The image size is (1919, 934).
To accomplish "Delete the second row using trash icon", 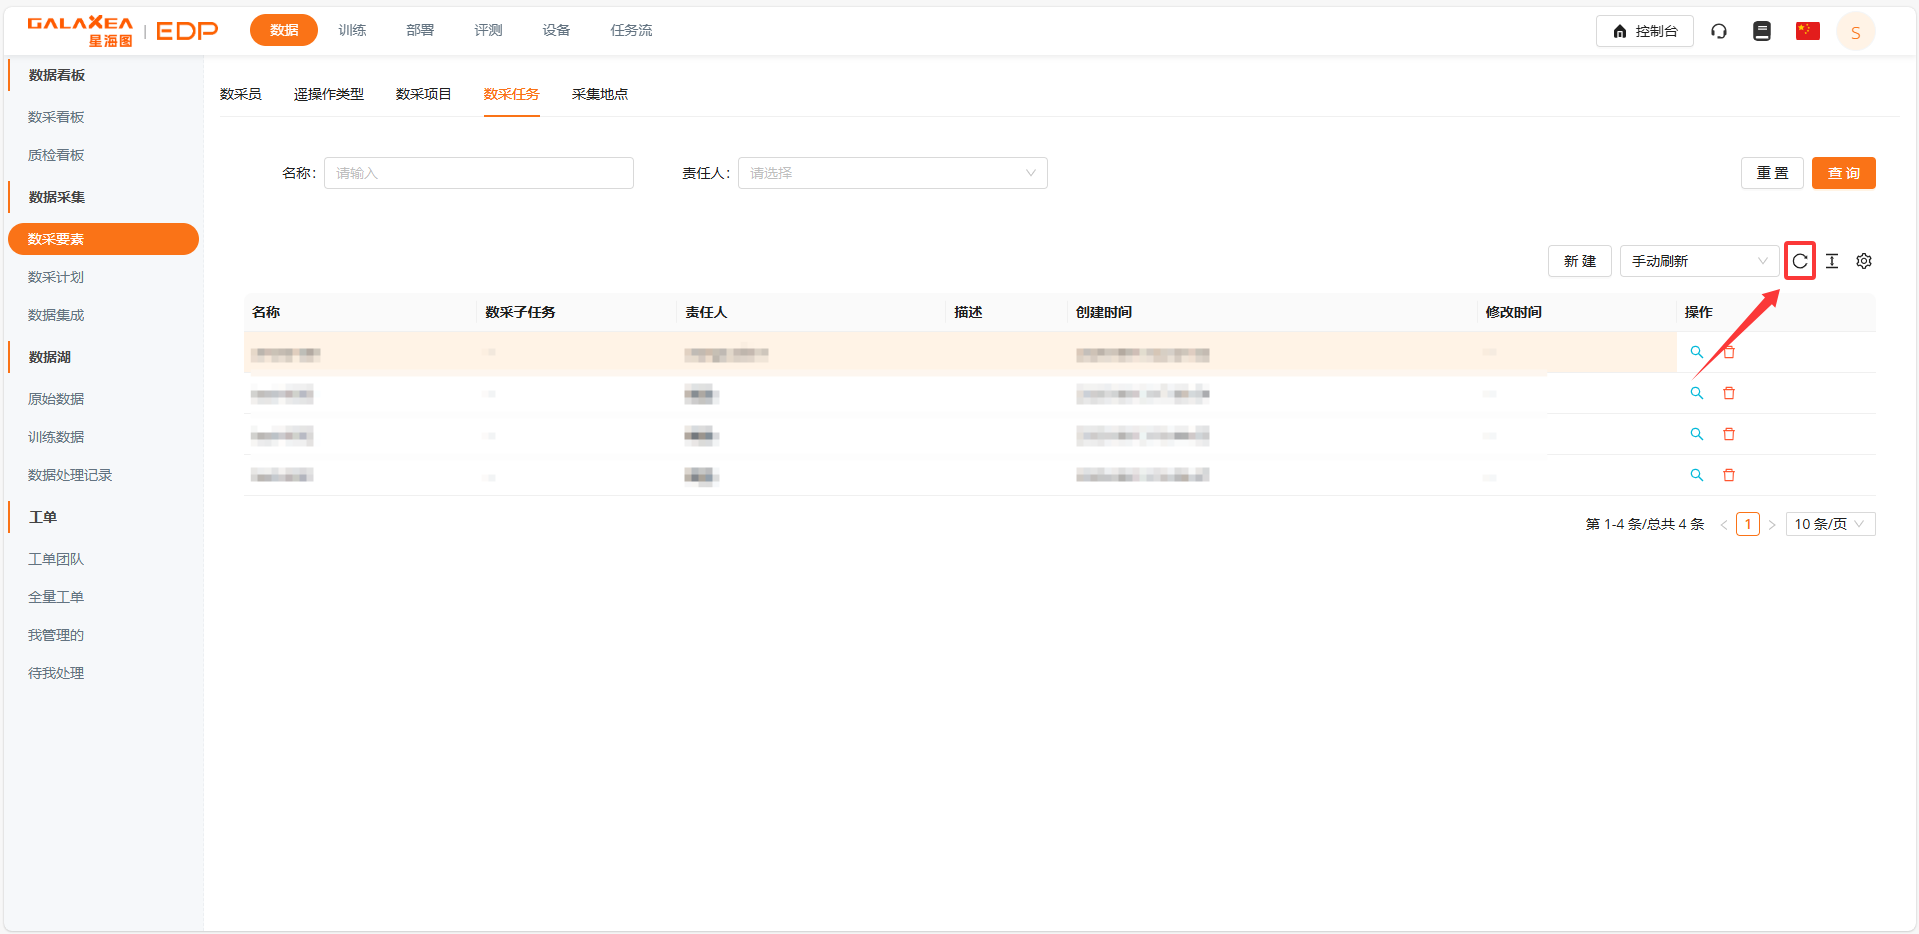I will coord(1728,393).
